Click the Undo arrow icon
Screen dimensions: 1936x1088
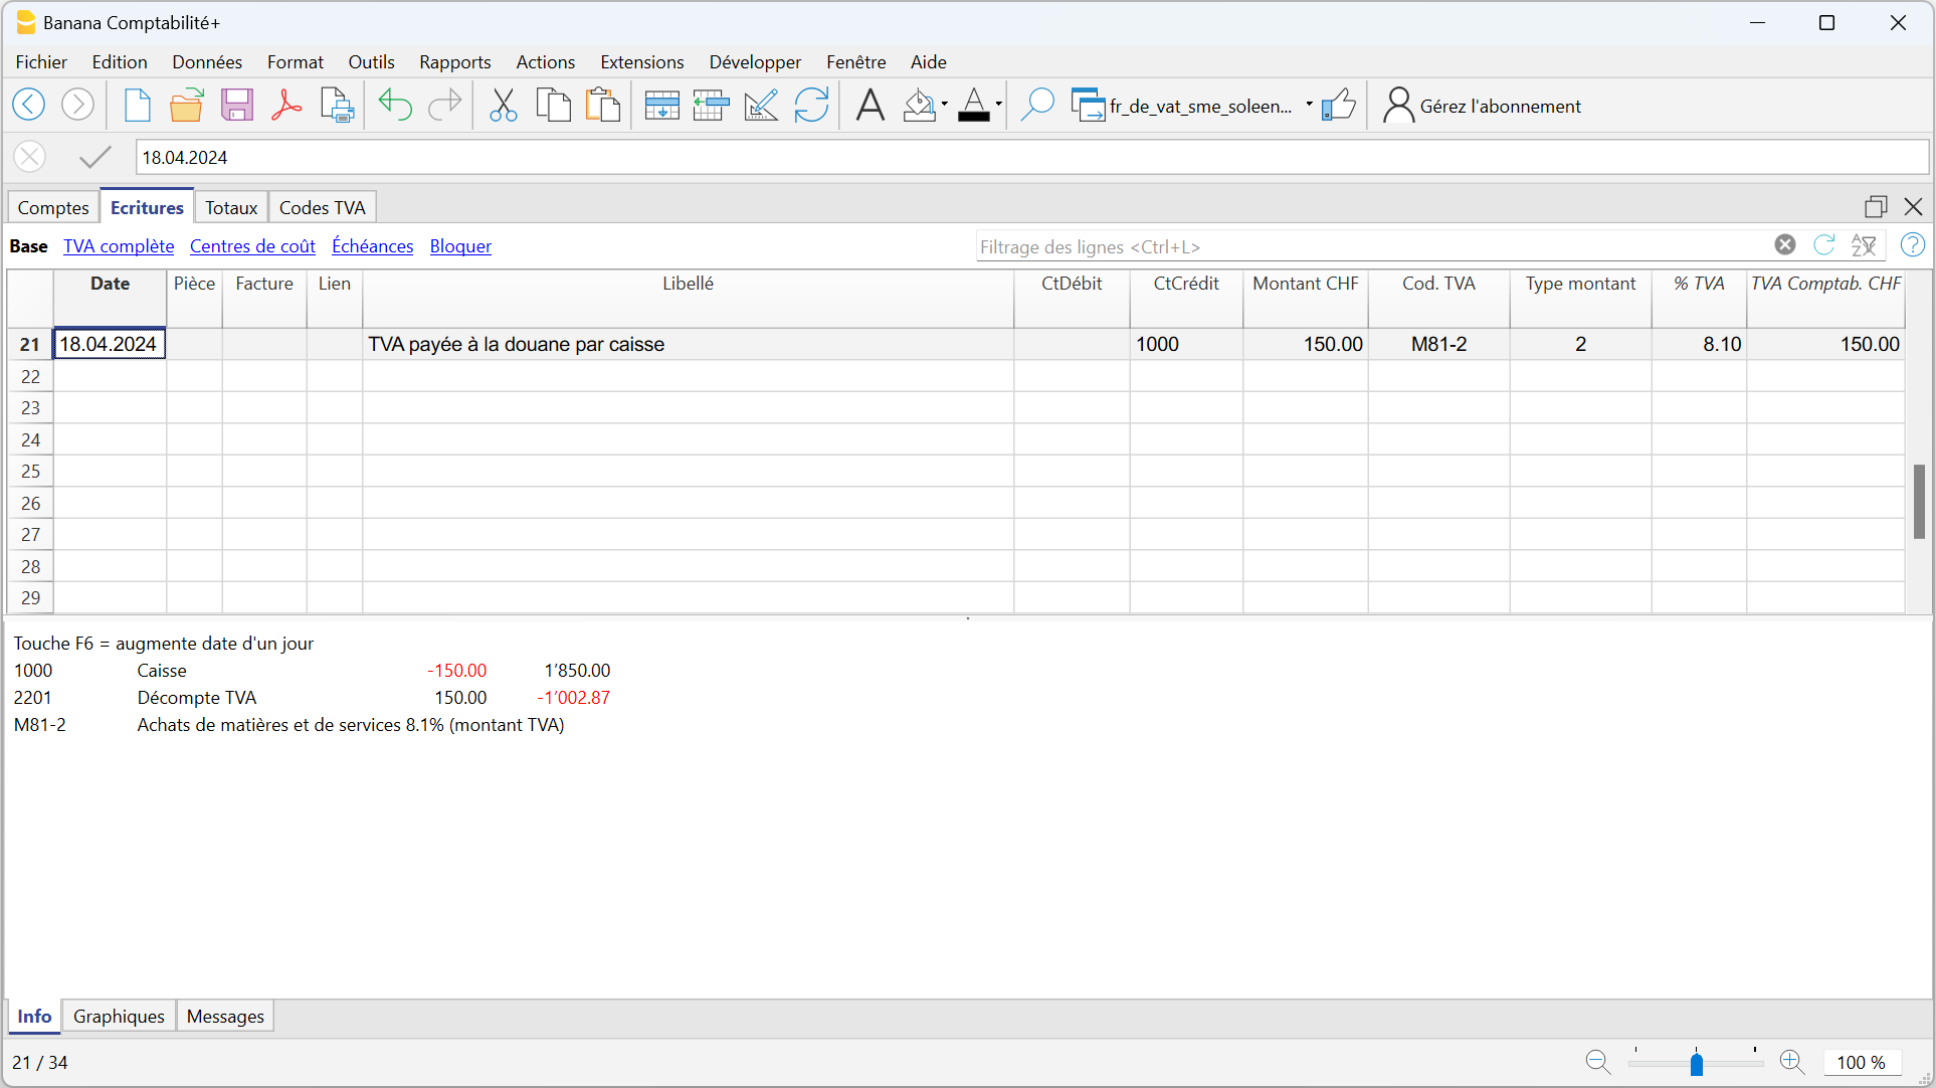tap(395, 105)
